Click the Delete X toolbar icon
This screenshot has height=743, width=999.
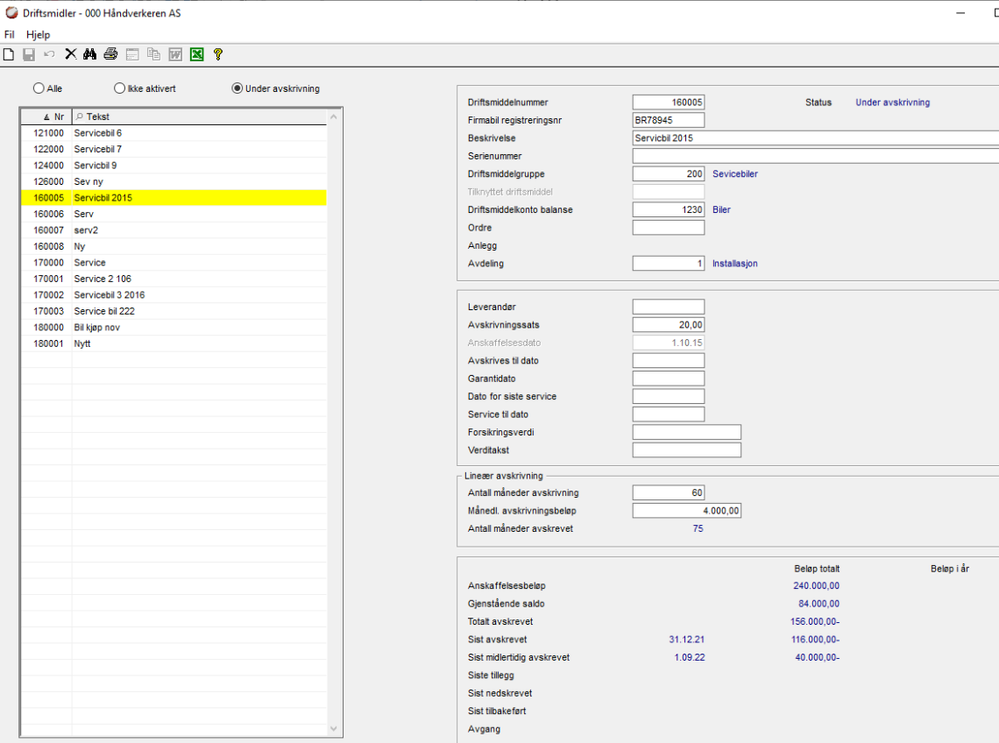pos(71,54)
